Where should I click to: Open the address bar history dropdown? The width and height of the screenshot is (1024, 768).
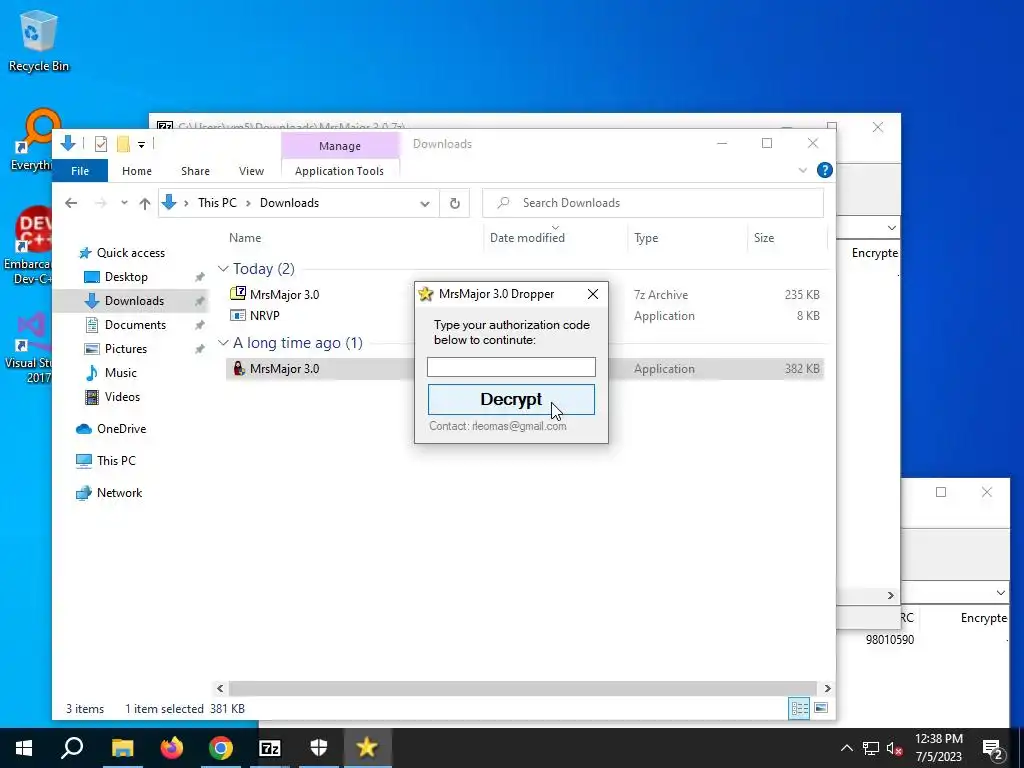[x=424, y=203]
